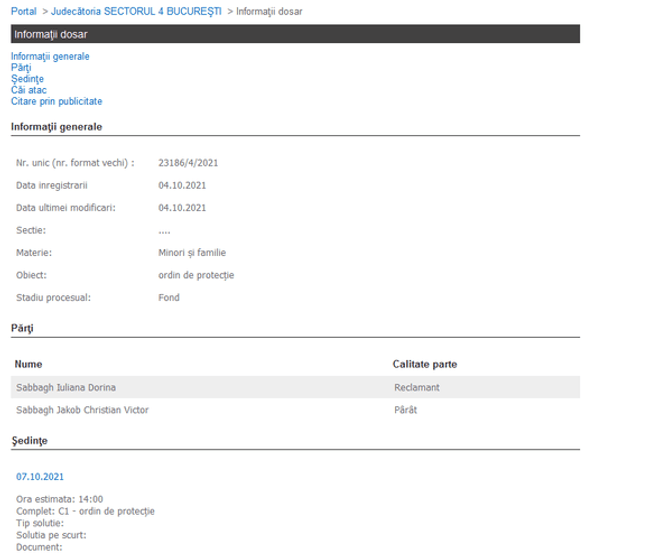Click the Portal breadcrumb link

[x=23, y=11]
